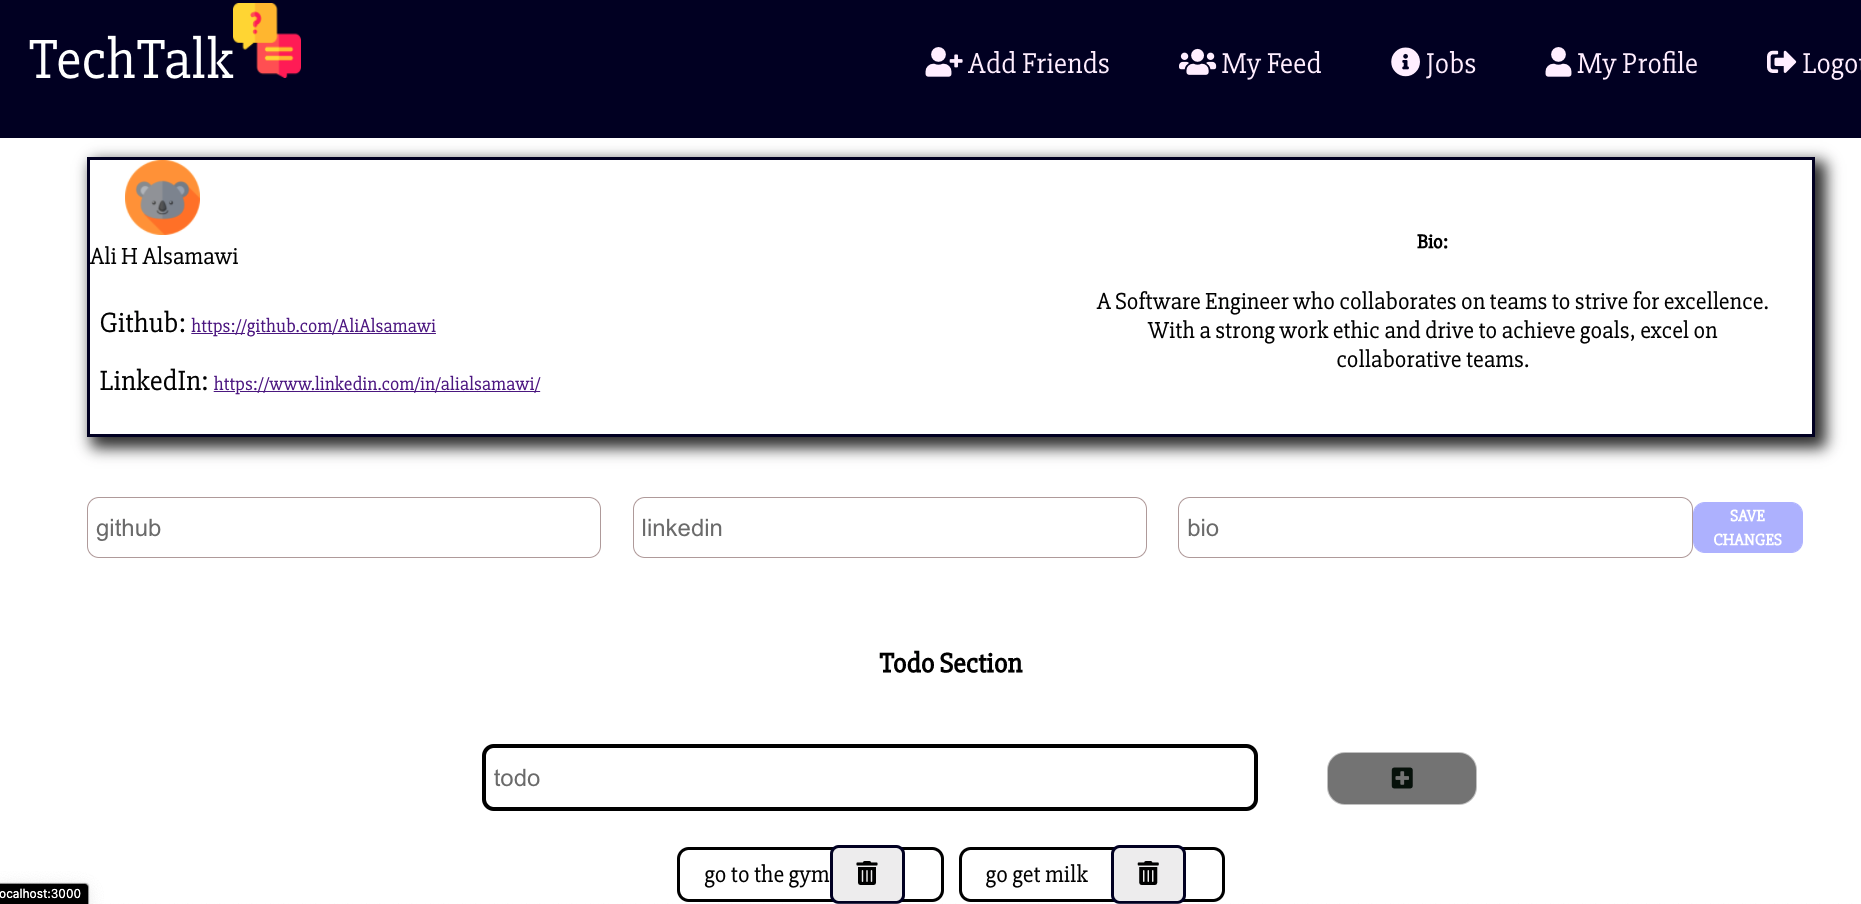Select the linkedin input field

(889, 527)
